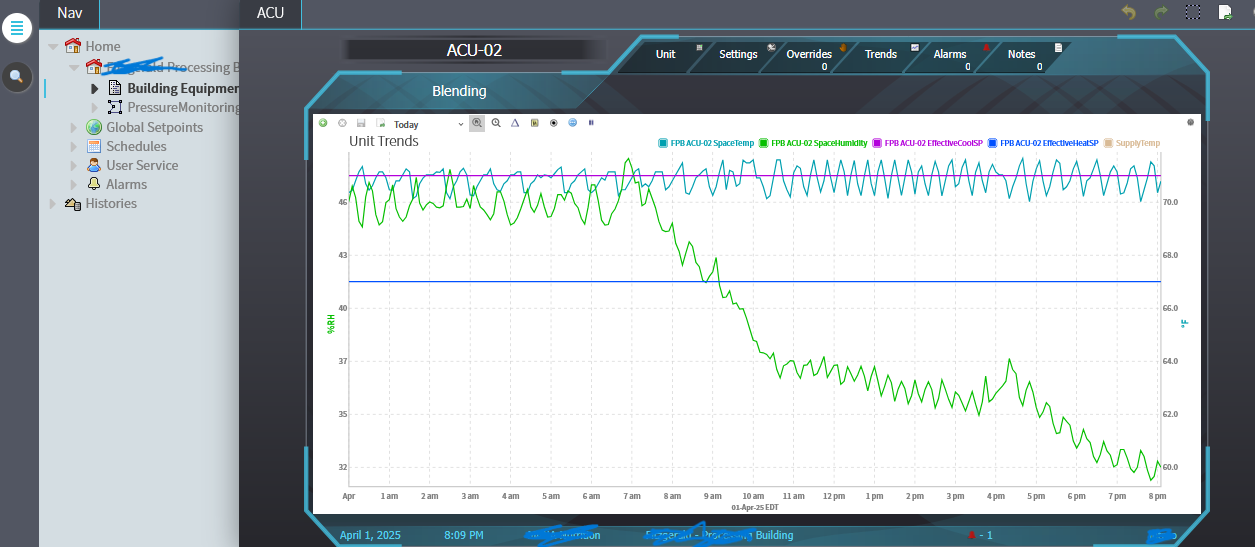
Task: Click the time zoom magnifier icon
Action: point(496,123)
